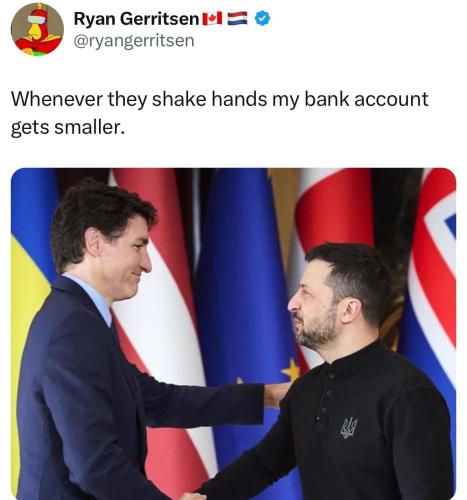Click the blue verified checkmark badge
Screen dimensions: 467x500
tap(262, 18)
